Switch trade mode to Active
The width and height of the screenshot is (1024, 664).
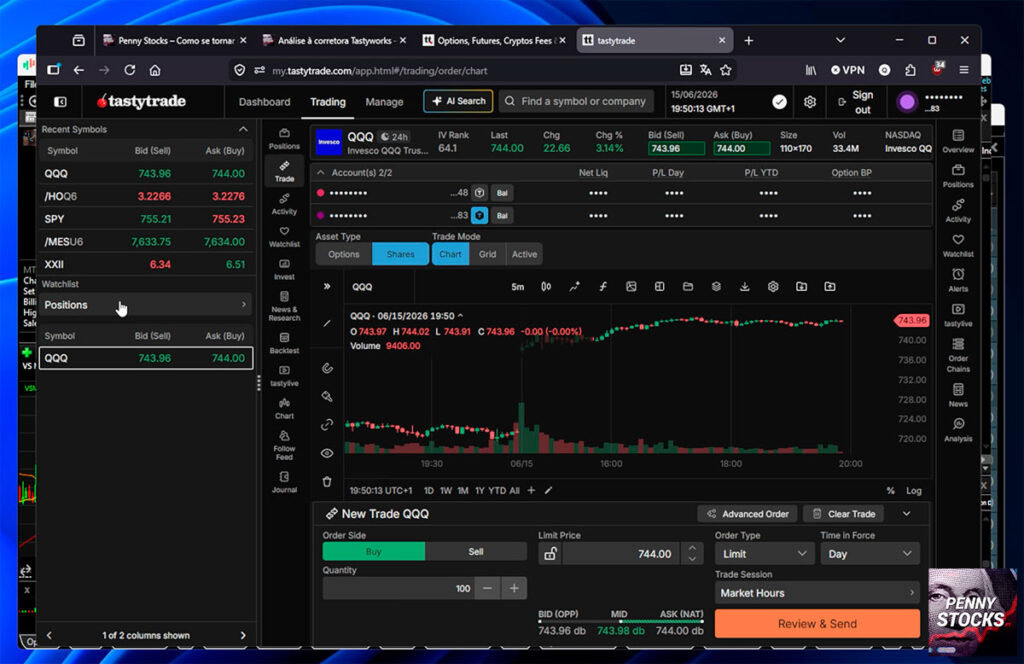(x=524, y=254)
